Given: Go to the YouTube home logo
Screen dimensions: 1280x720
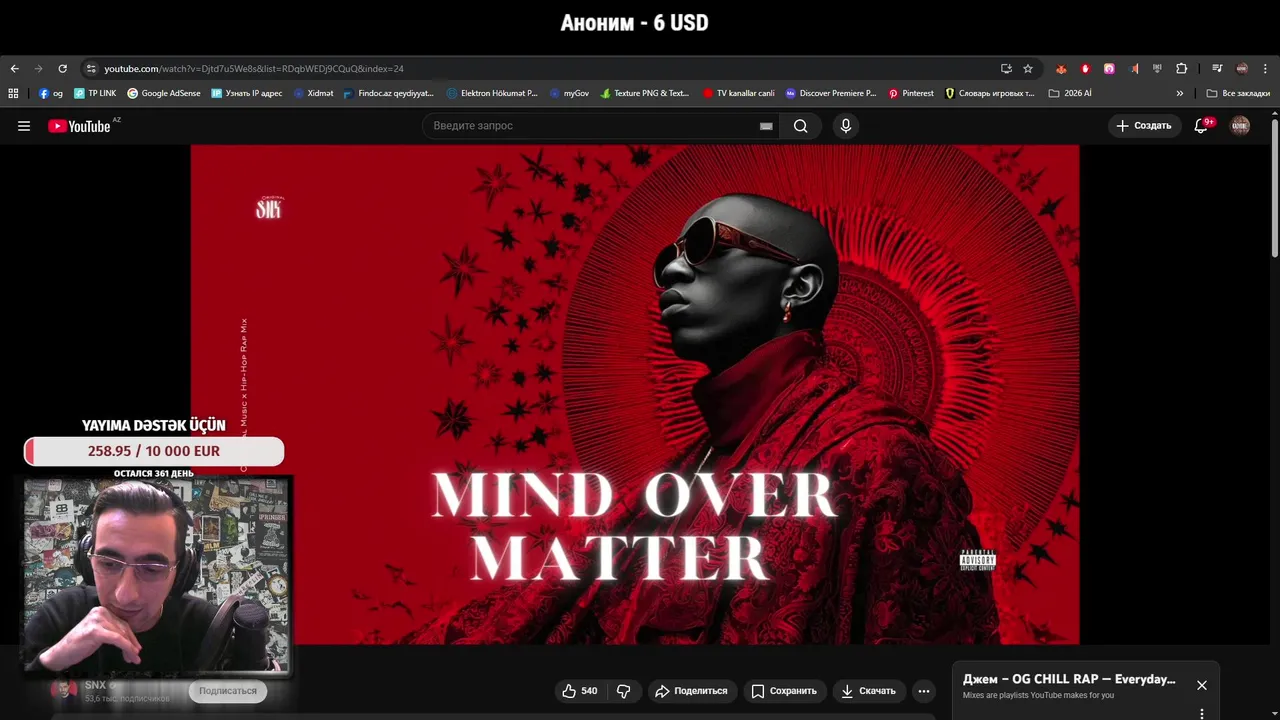Looking at the screenshot, I should tap(79, 126).
